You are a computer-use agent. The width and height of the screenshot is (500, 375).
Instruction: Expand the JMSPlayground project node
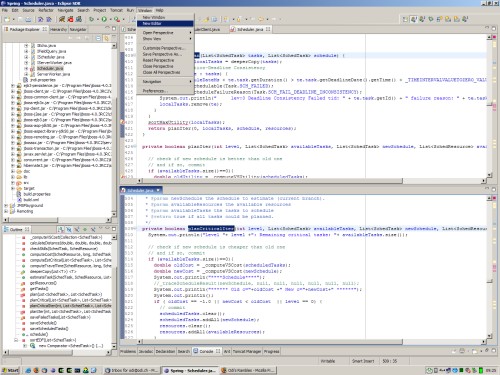(x=6, y=205)
